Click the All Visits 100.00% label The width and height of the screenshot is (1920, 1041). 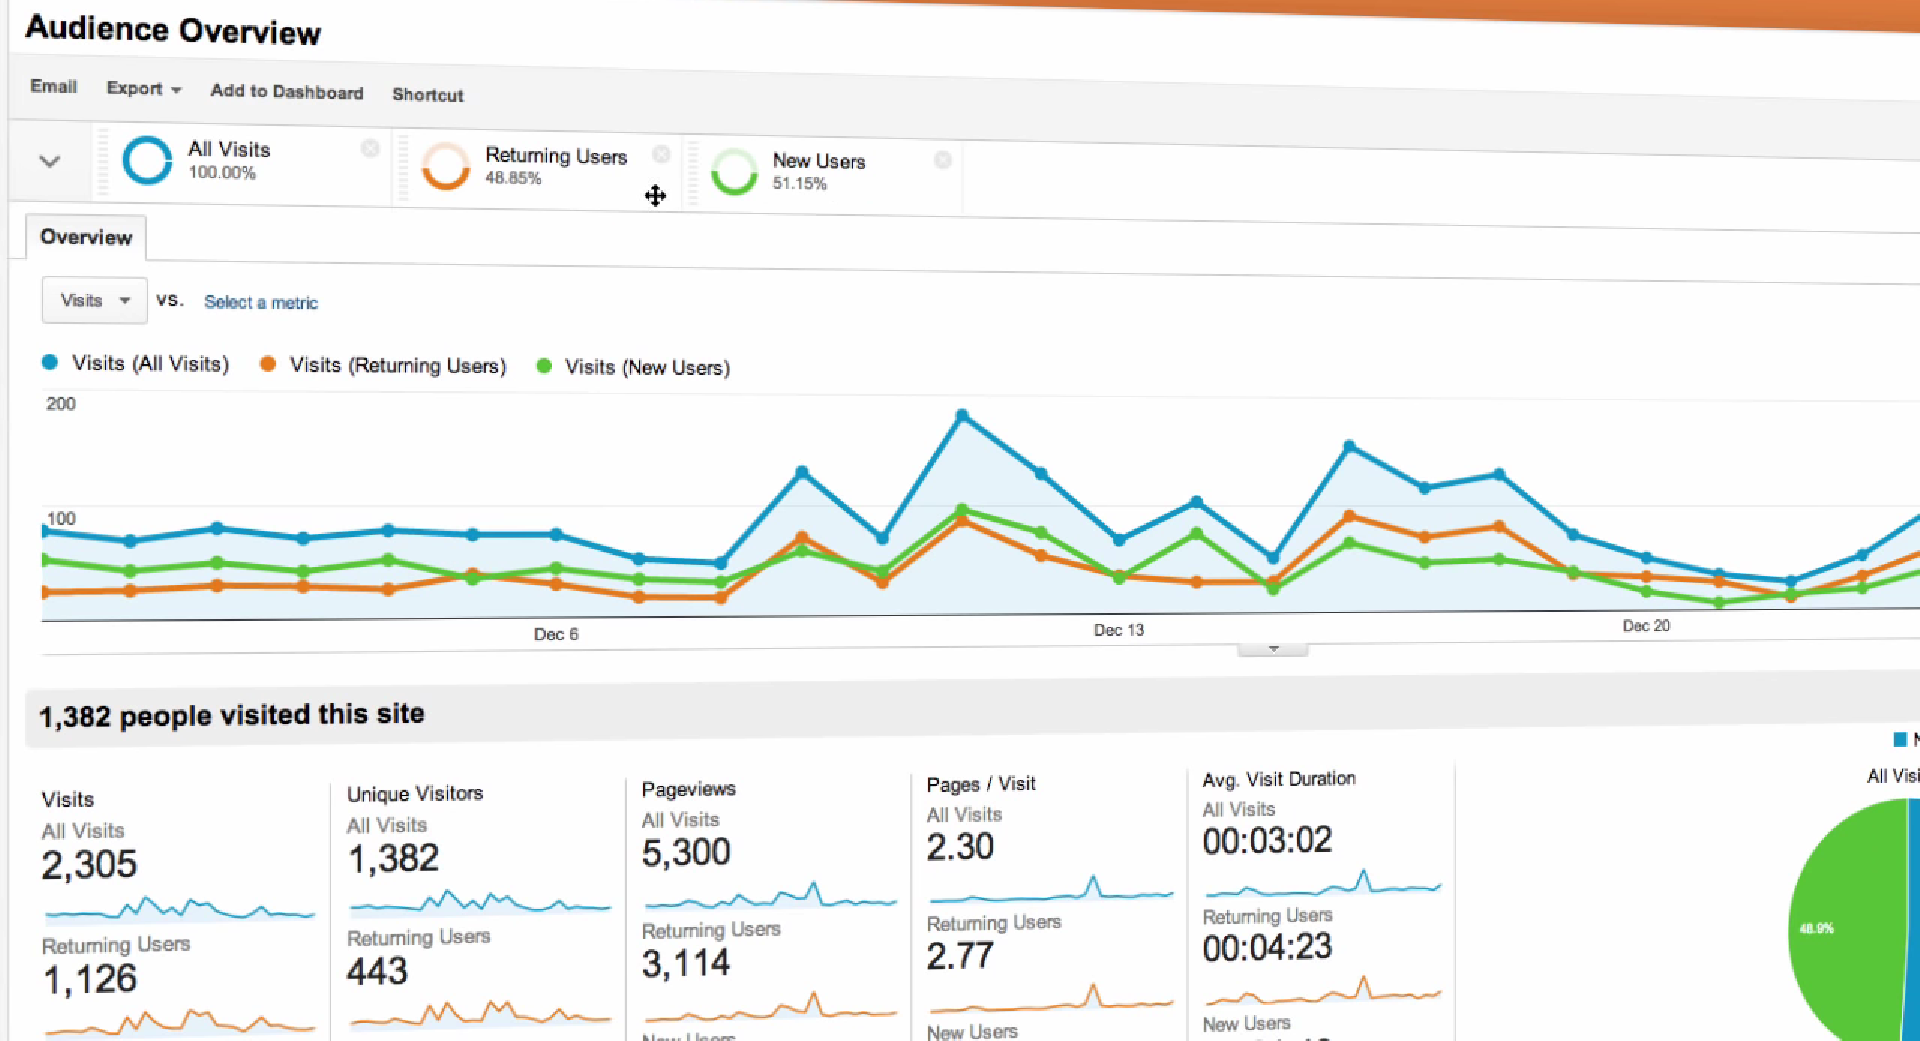pos(229,160)
